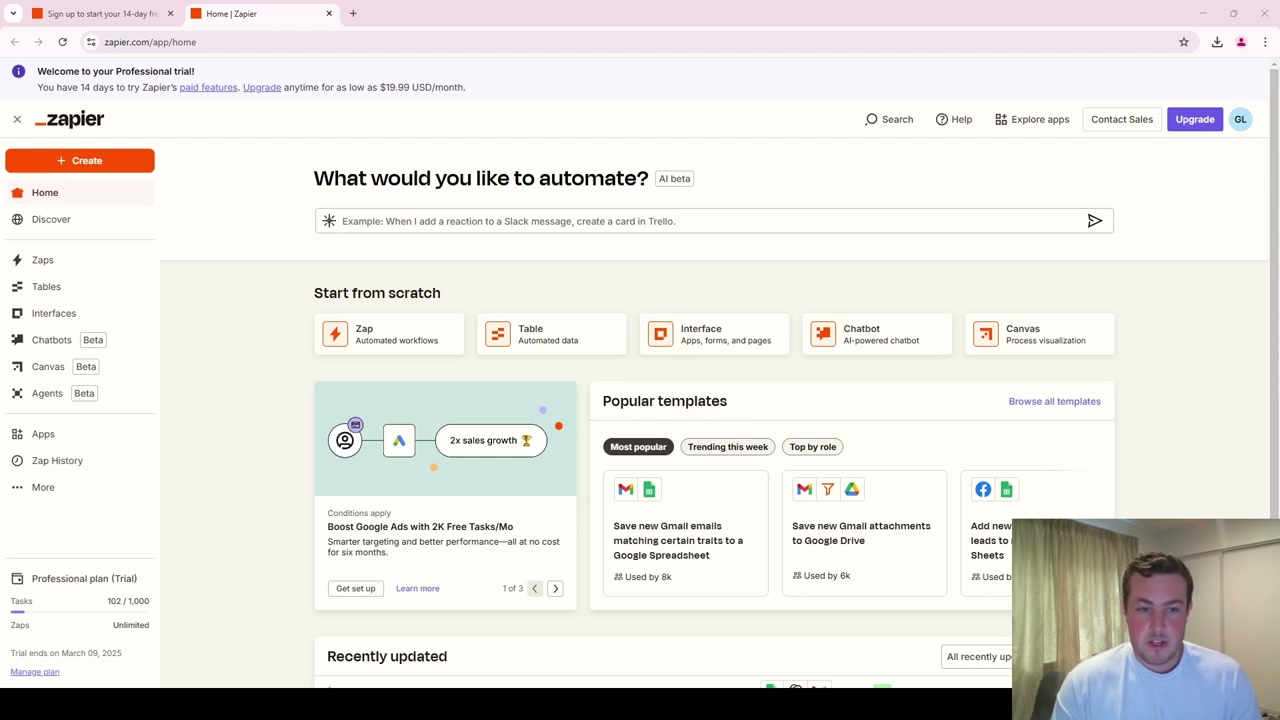
Task: Click the paid features link
Action: point(208,87)
